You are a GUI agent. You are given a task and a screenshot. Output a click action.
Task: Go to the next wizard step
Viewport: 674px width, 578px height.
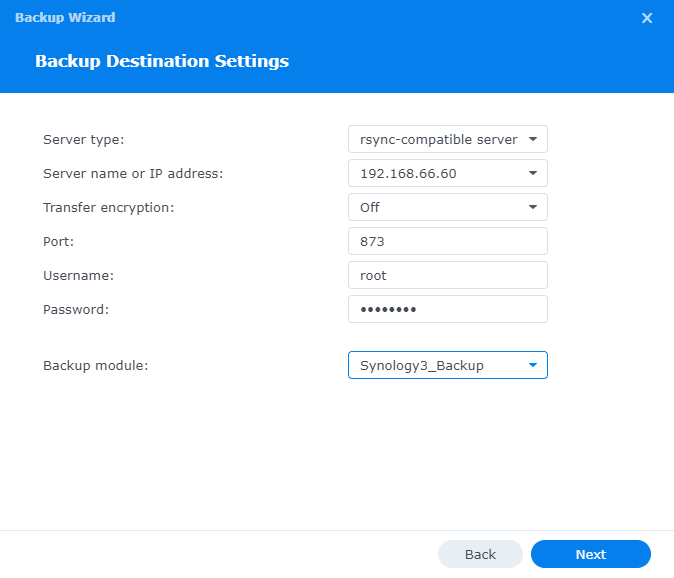click(590, 554)
